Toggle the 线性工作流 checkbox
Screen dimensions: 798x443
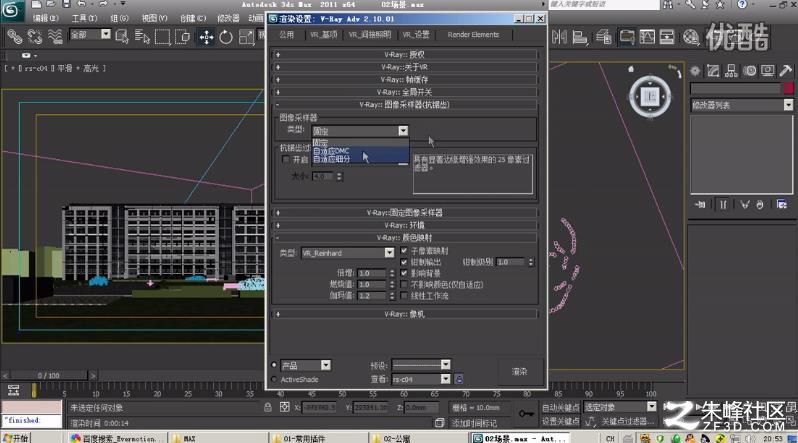(x=404, y=295)
